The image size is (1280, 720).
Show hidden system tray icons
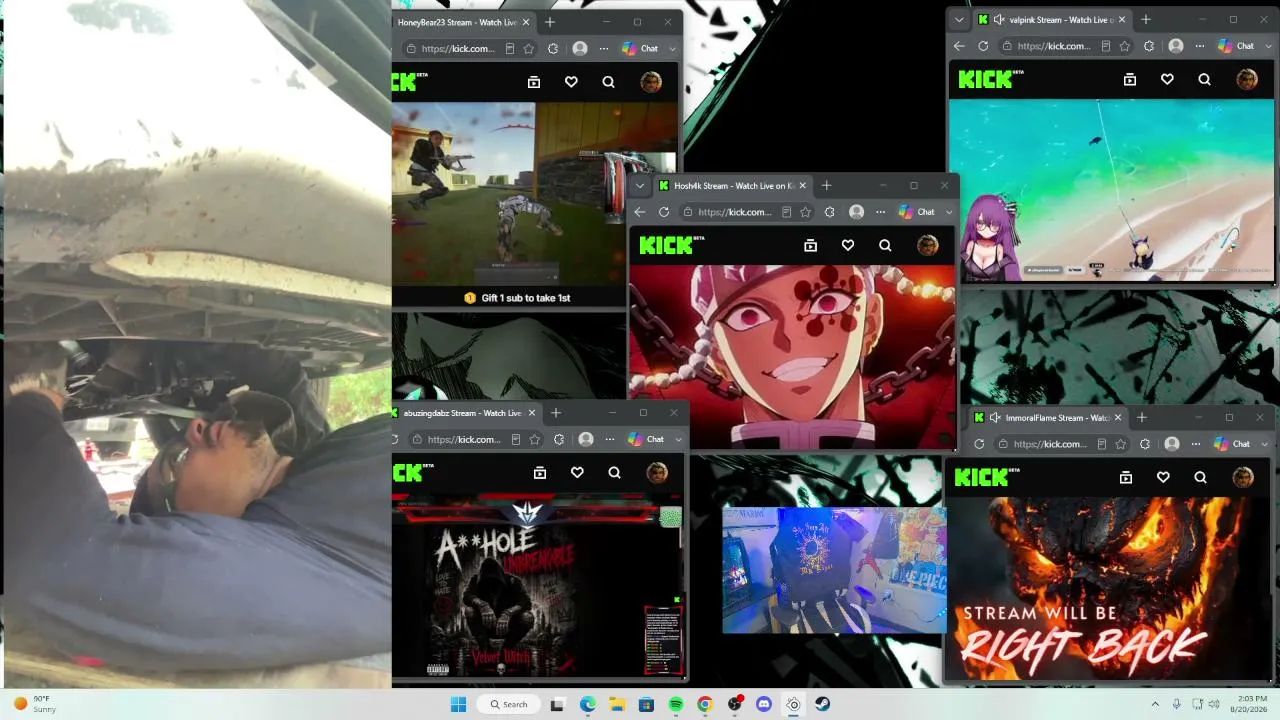click(x=1155, y=704)
